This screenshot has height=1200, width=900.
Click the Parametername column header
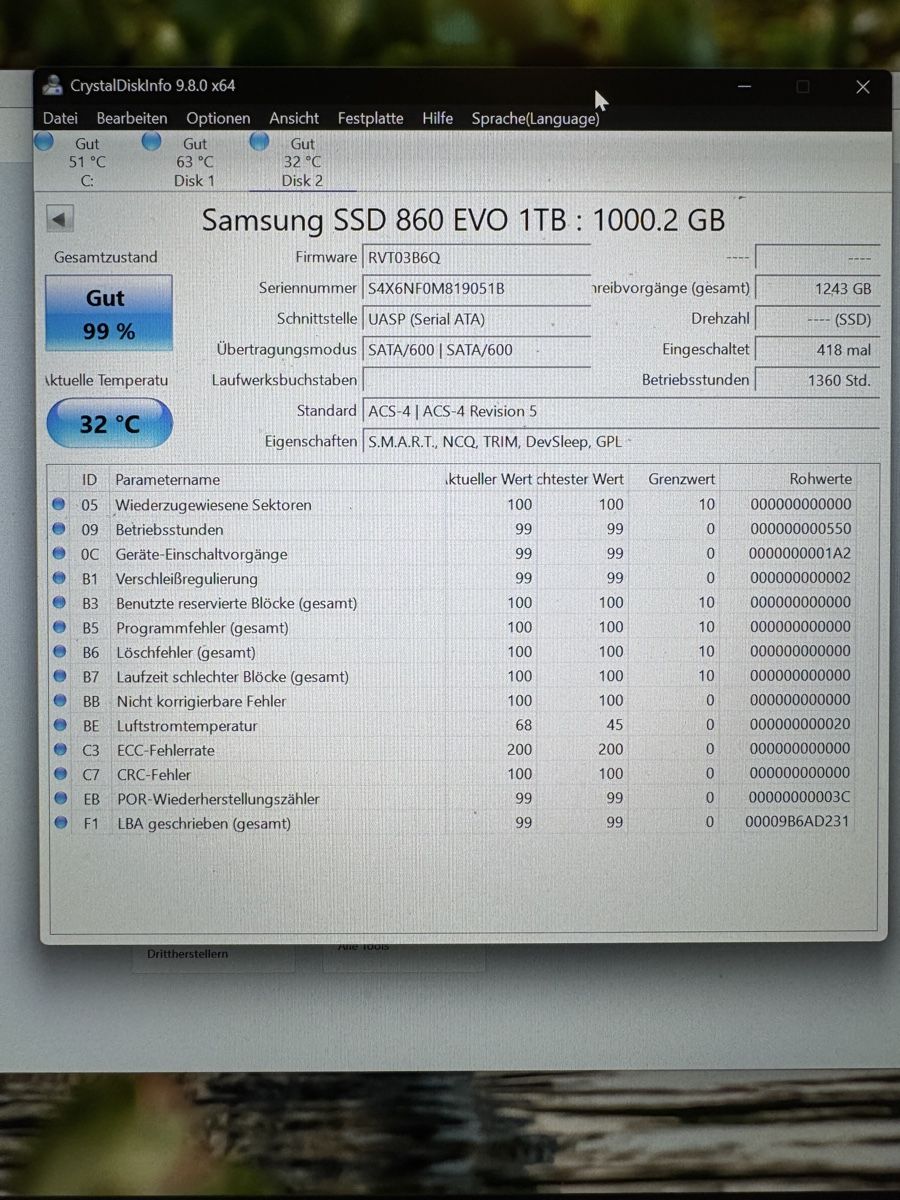tap(167, 480)
